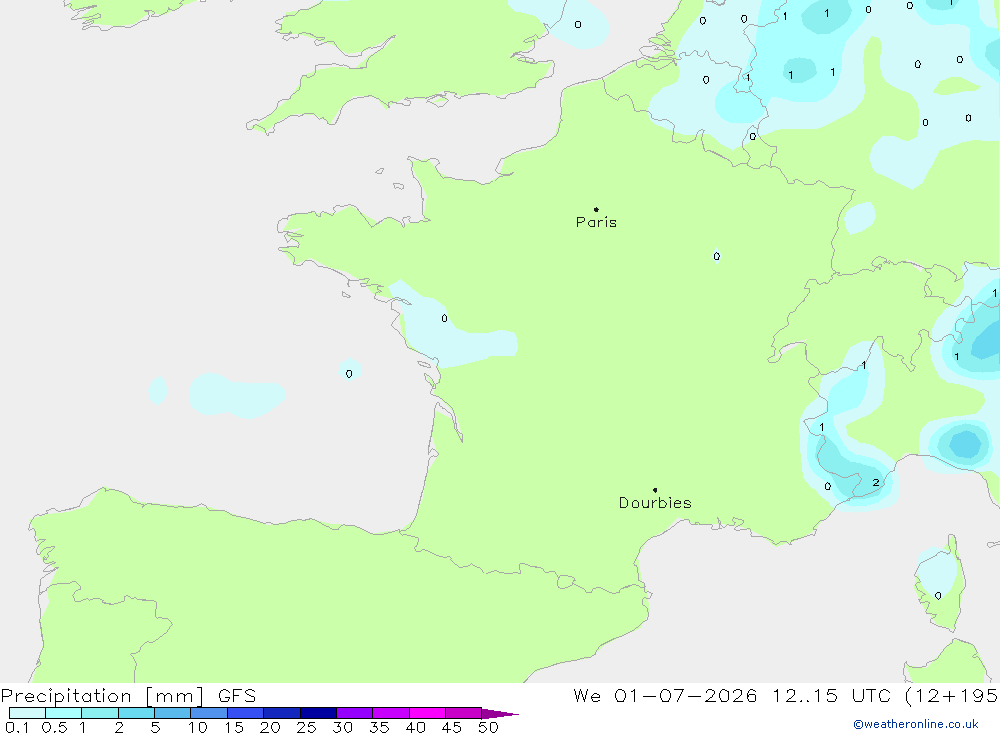Click the '0' value over Corsica
The image size is (1000, 733).
[x=938, y=596]
